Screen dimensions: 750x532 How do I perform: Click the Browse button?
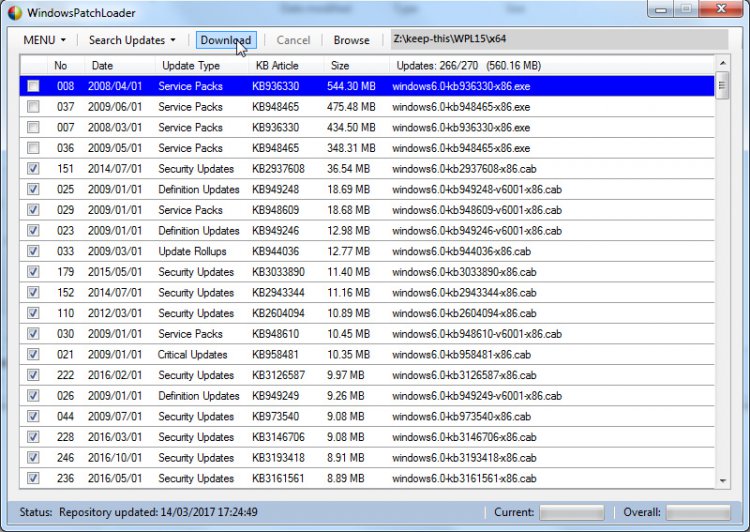pyautogui.click(x=352, y=40)
